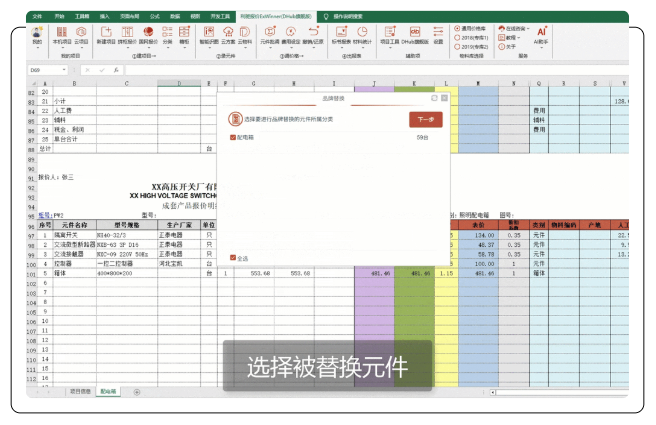656x425 pixels.
Task: Click the formula bar confirm checkmark
Action: pos(102,70)
